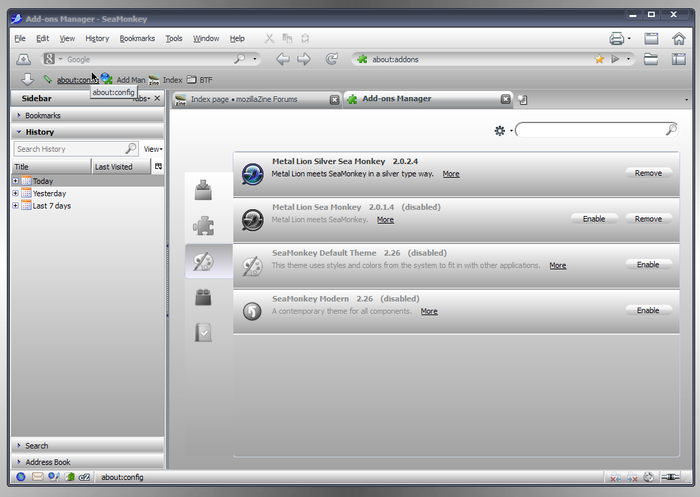Enable the SeaMonkey Modern theme
The image size is (700, 497).
[x=648, y=310]
